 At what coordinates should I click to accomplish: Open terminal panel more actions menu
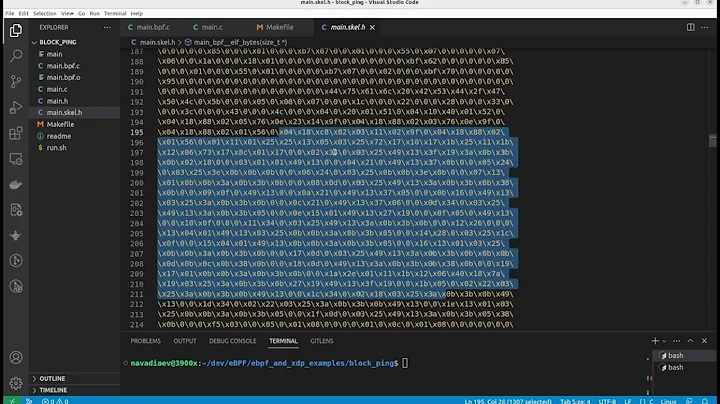(x=676, y=341)
